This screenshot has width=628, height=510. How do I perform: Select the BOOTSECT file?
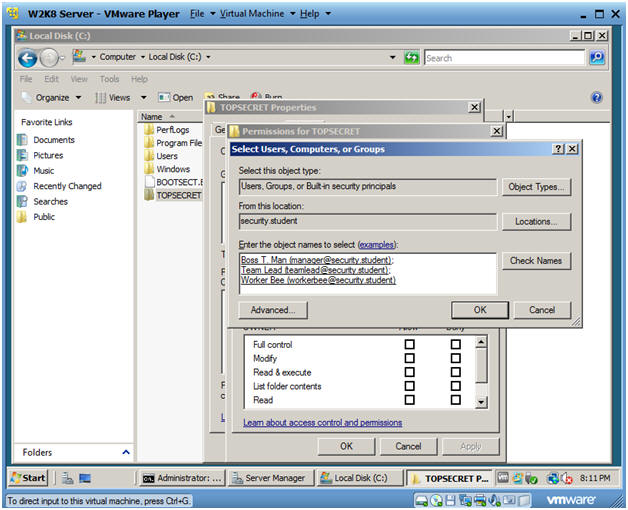[179, 182]
